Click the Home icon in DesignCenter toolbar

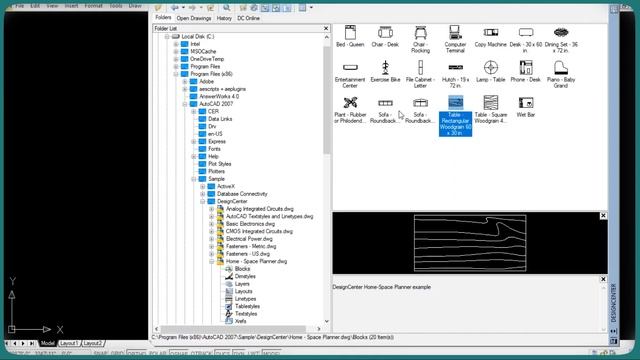click(254, 7)
